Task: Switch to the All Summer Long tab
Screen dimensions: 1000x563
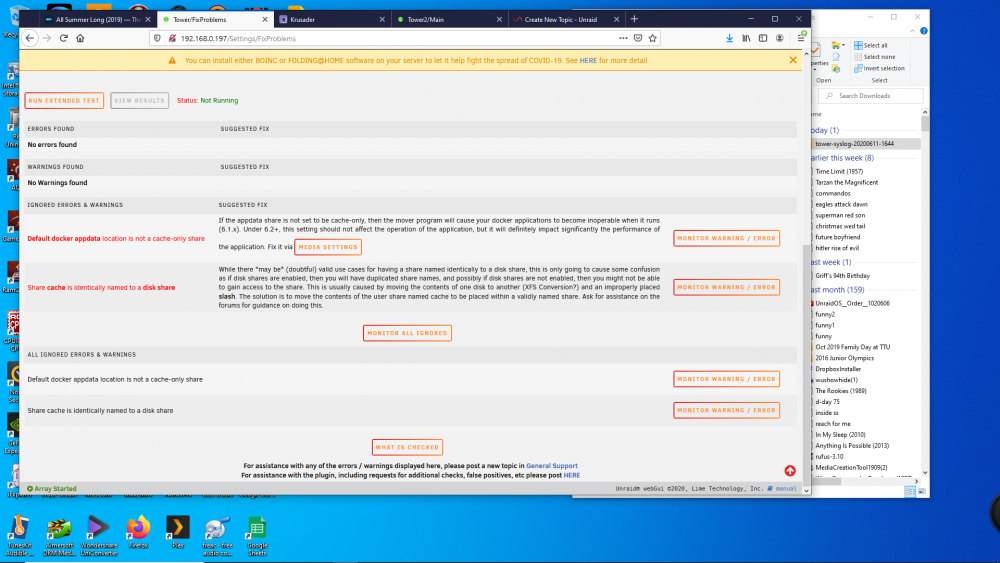Action: 98,20
